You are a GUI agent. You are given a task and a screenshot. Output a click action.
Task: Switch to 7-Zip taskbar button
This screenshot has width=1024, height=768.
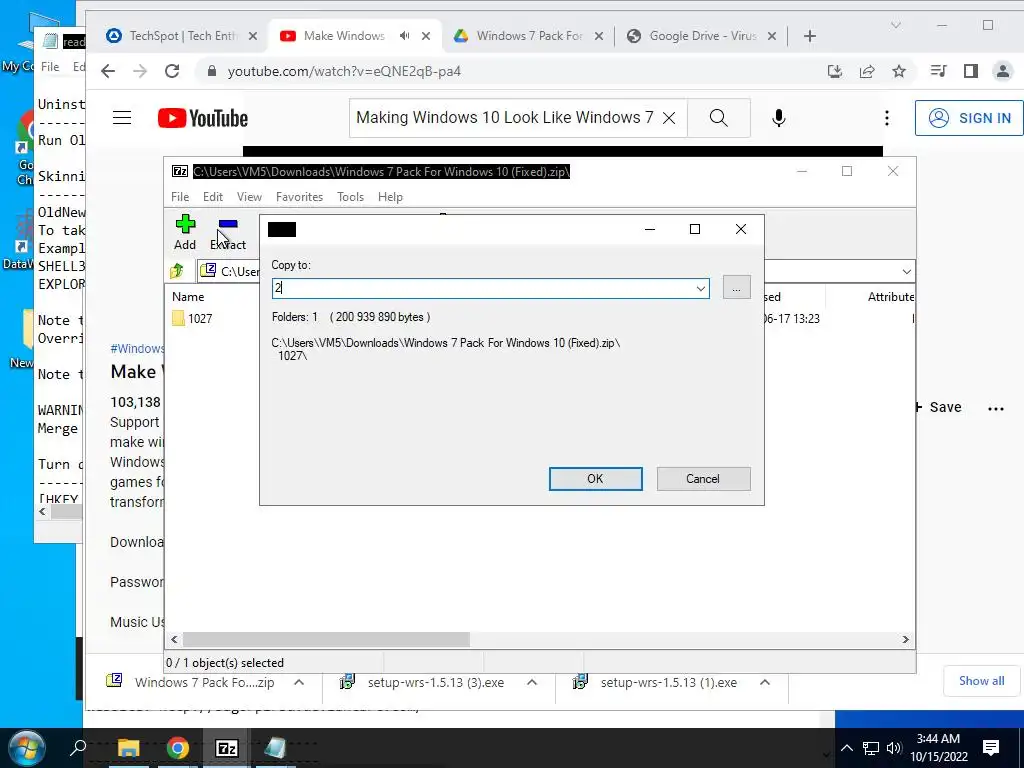tap(227, 748)
